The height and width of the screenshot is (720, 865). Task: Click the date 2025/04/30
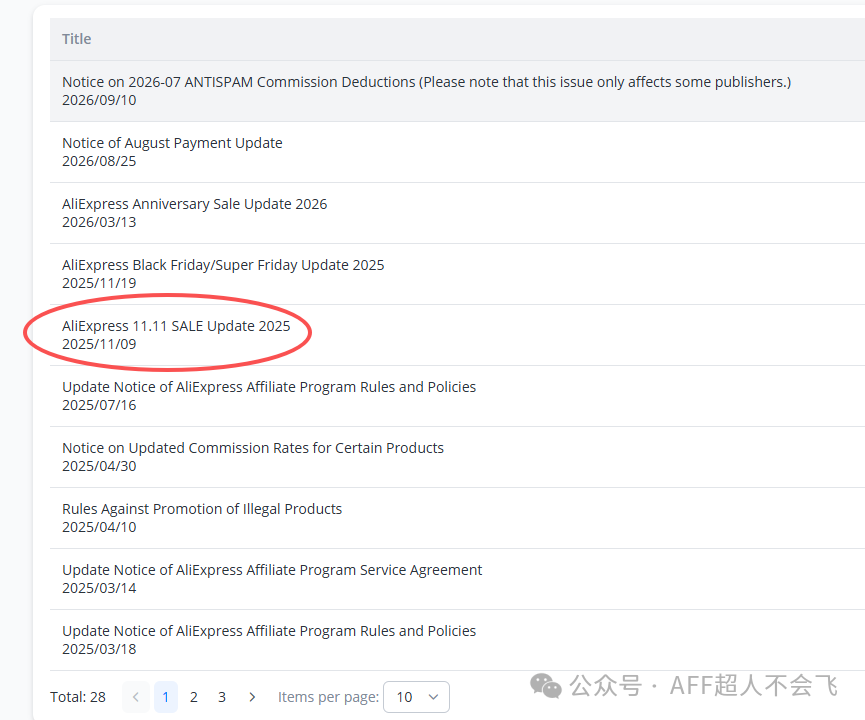(x=99, y=466)
